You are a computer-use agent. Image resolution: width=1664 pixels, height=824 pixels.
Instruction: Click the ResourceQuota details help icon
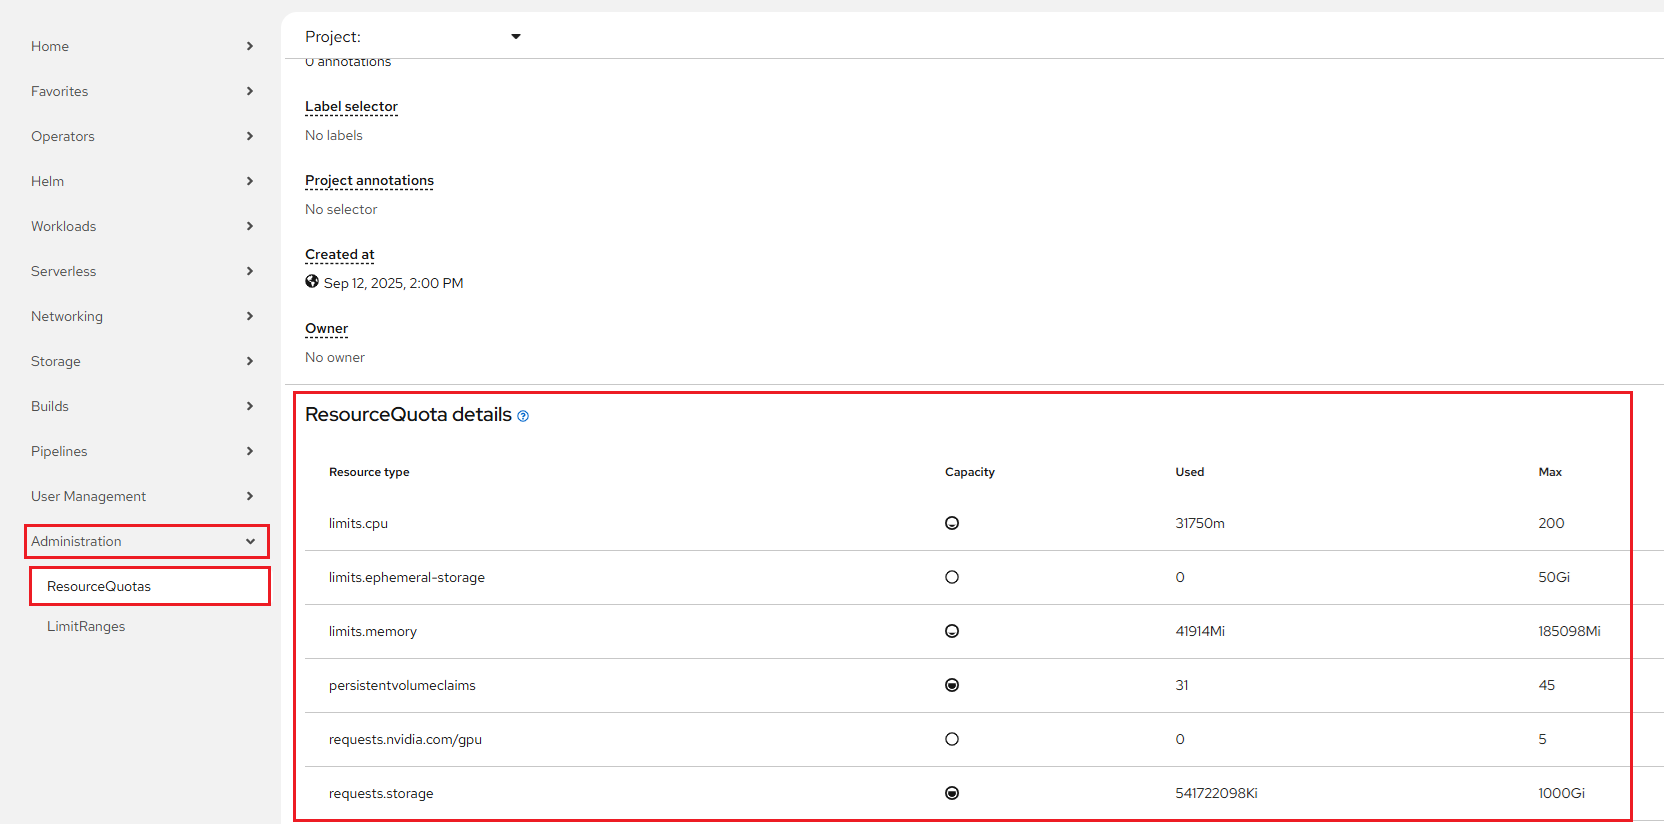[523, 416]
